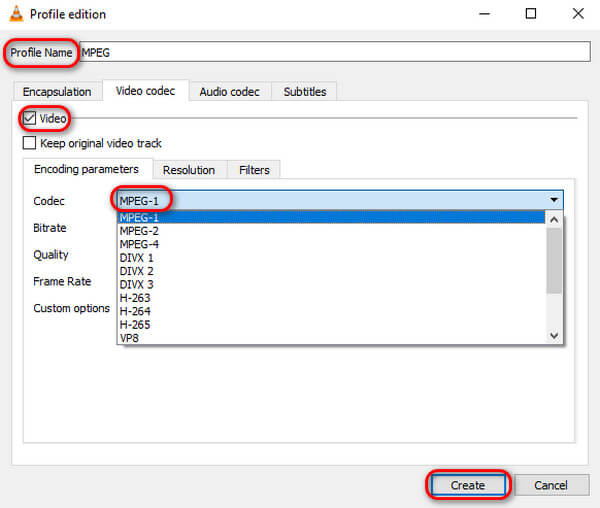Screen dimensions: 600x508
Task: Choose H-264 from the list
Action: tap(331, 311)
